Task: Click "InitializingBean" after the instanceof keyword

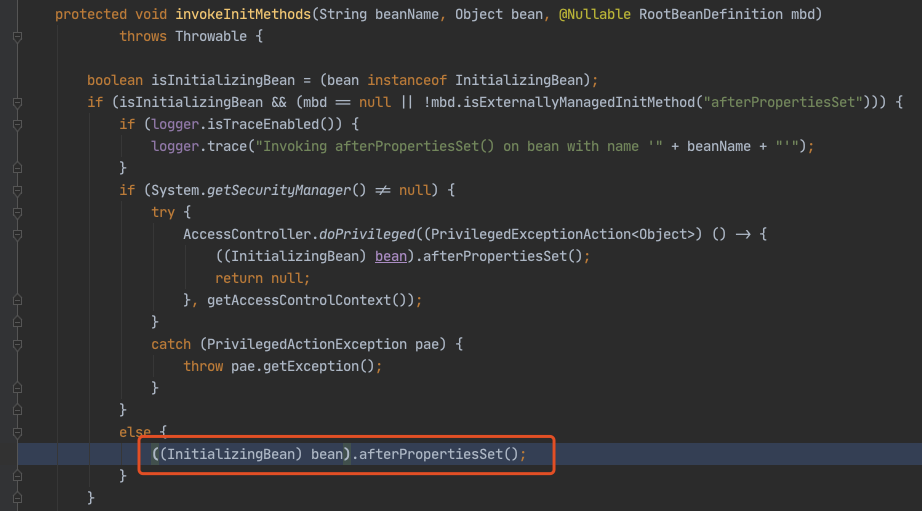Action: [x=519, y=81]
